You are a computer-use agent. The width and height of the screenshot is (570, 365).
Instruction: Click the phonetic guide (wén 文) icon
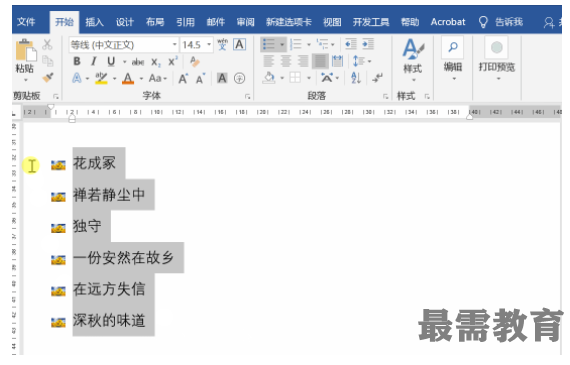point(222,45)
